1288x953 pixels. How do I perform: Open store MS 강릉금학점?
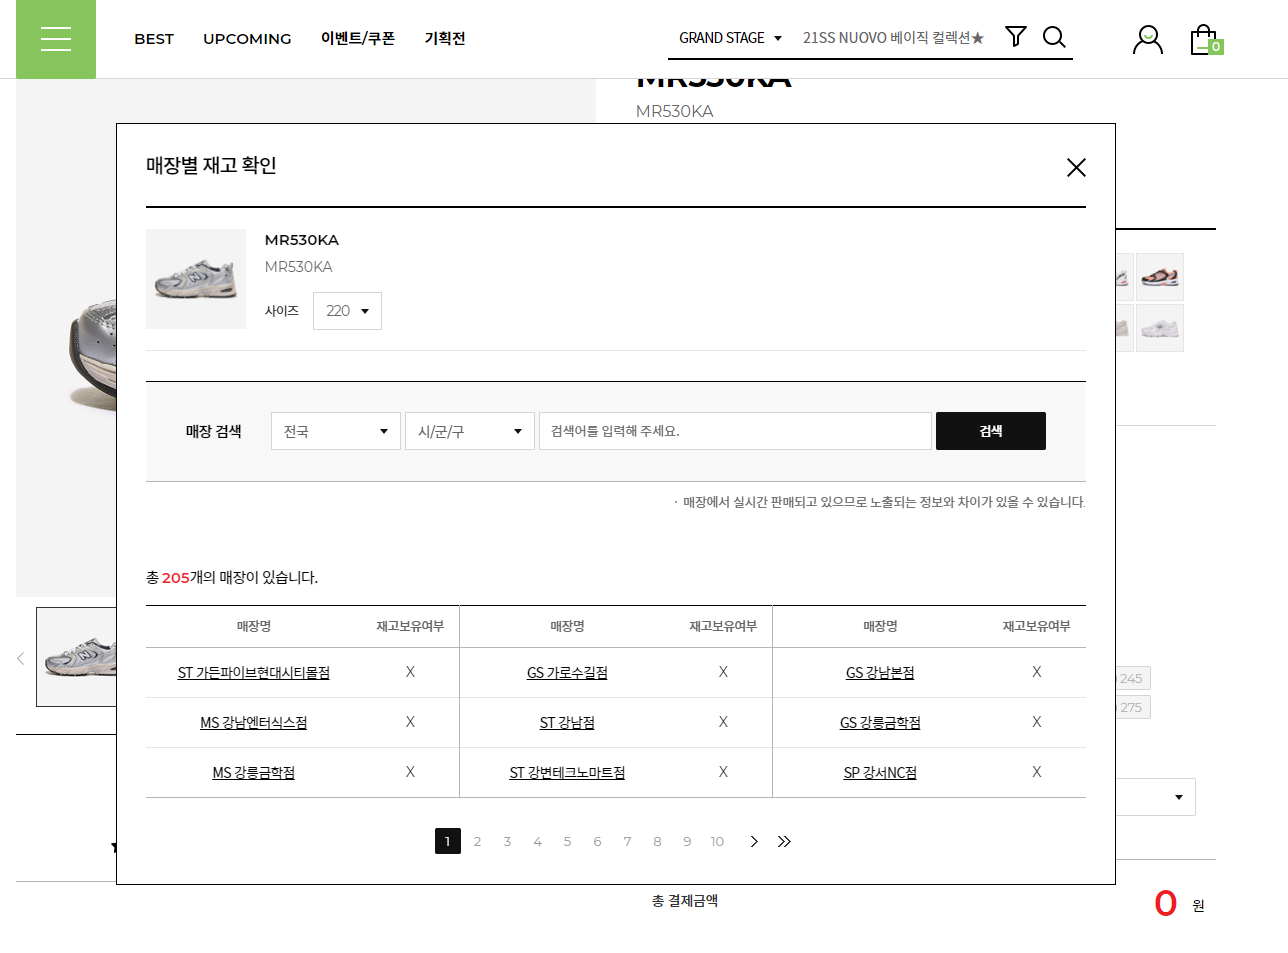[254, 773]
